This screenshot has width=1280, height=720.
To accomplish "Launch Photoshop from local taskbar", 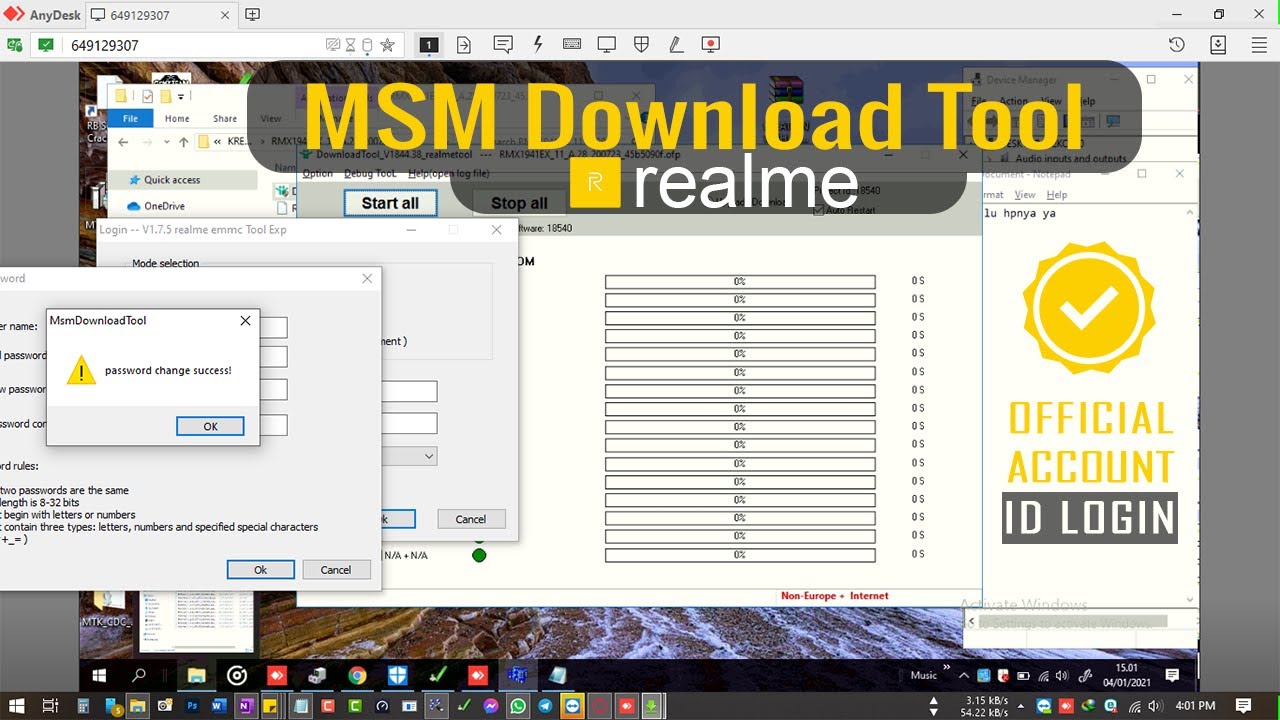I will (x=192, y=706).
